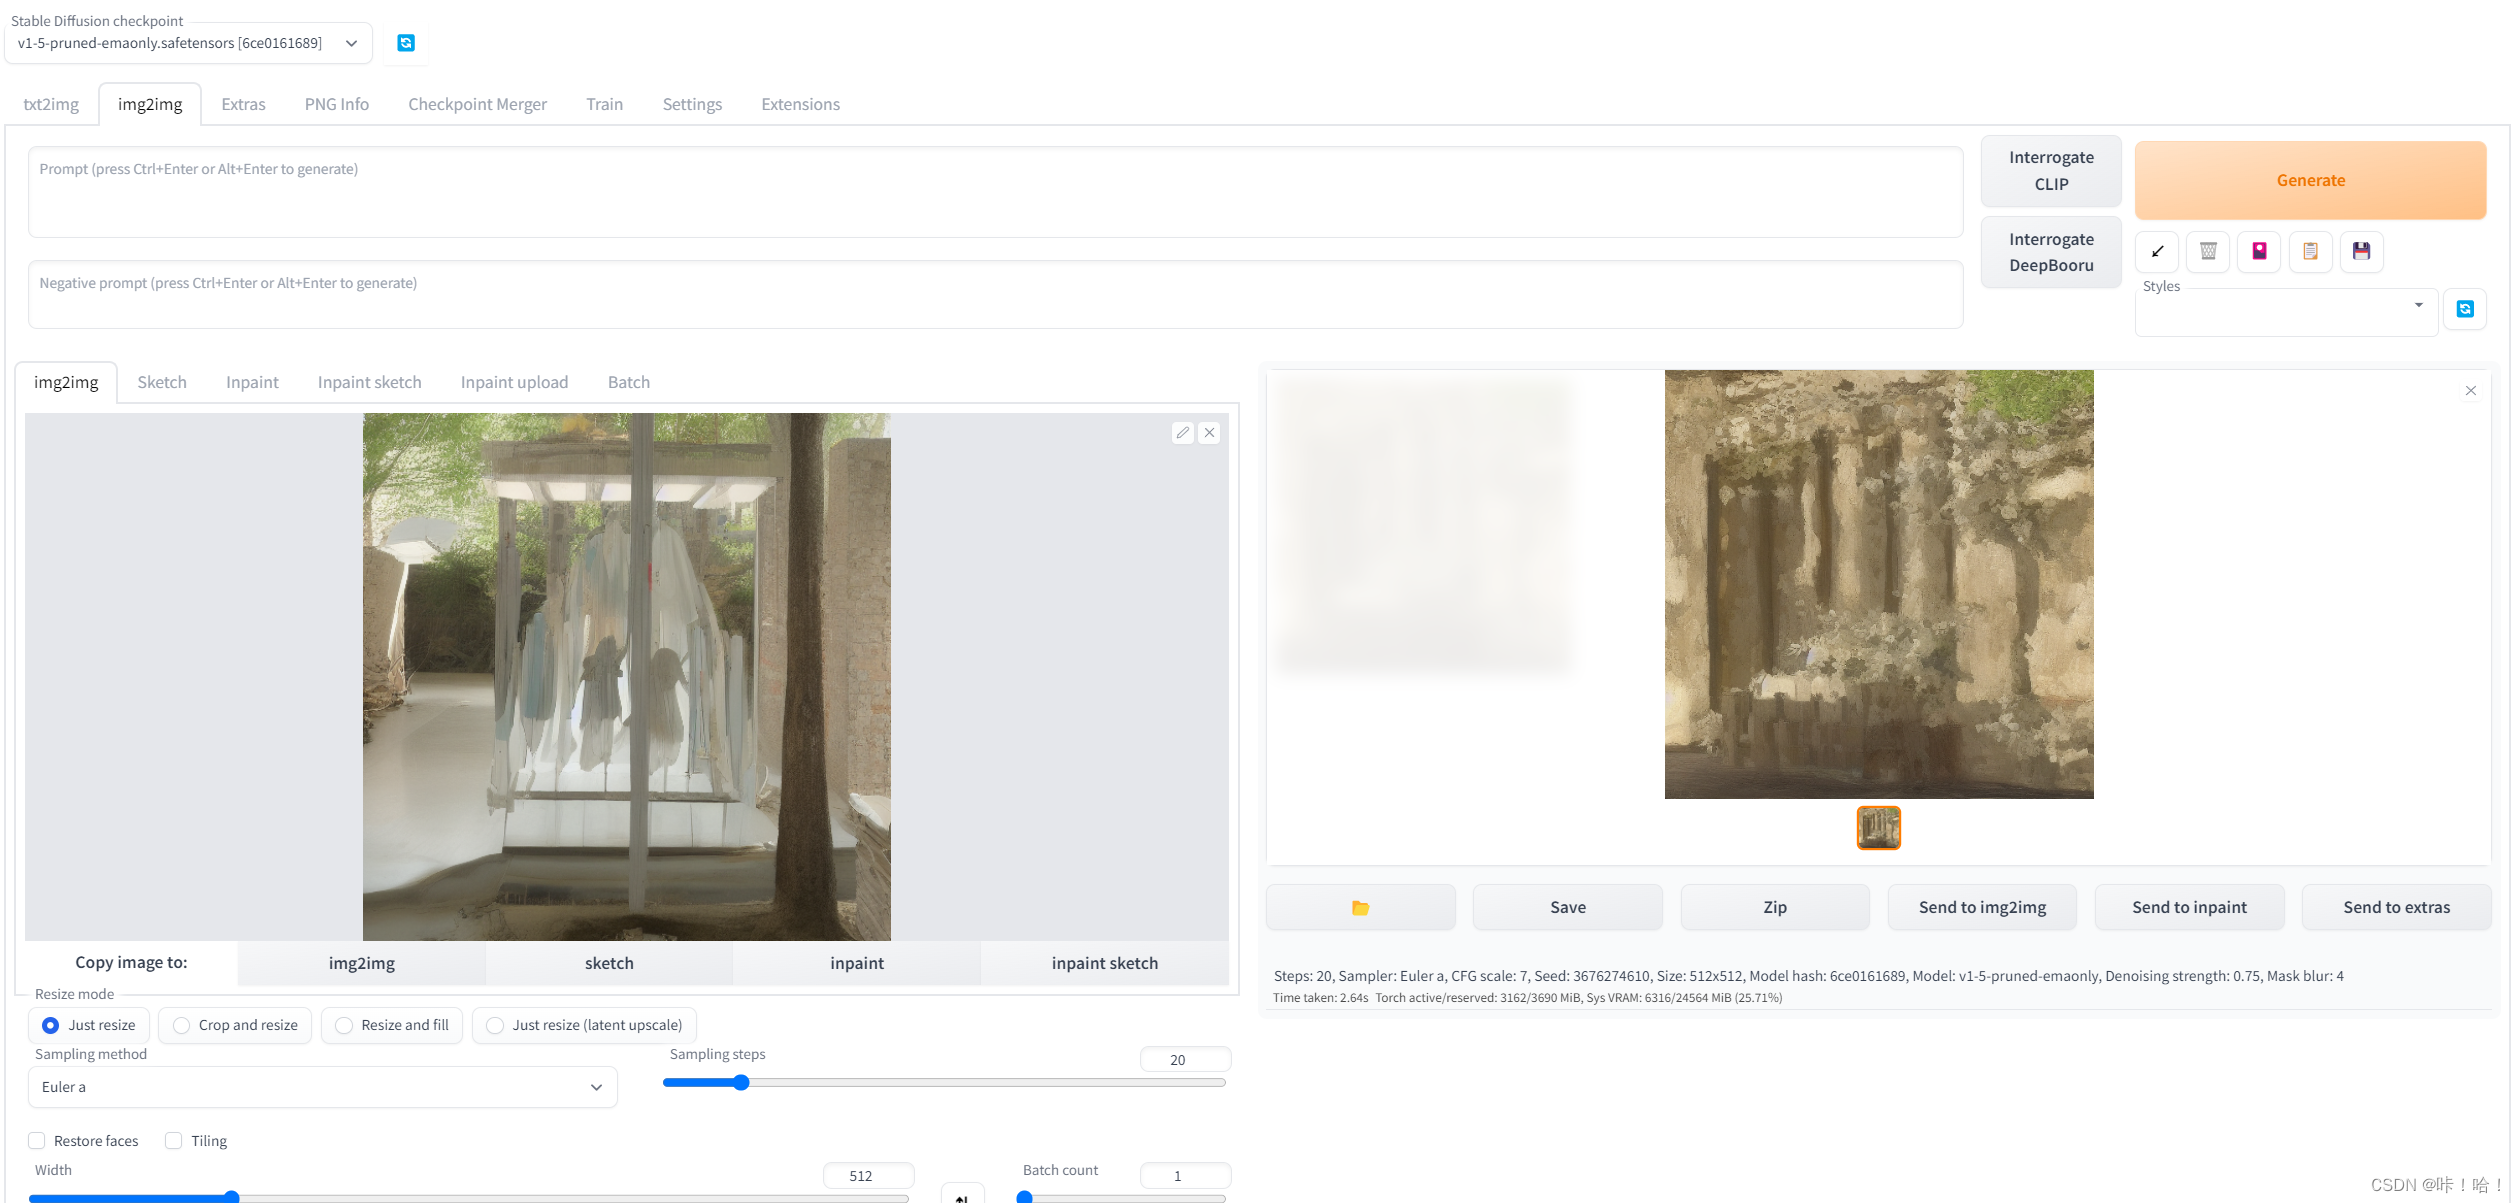The height and width of the screenshot is (1203, 2515).
Task: Refresh the Styles list icon
Action: point(2464,309)
